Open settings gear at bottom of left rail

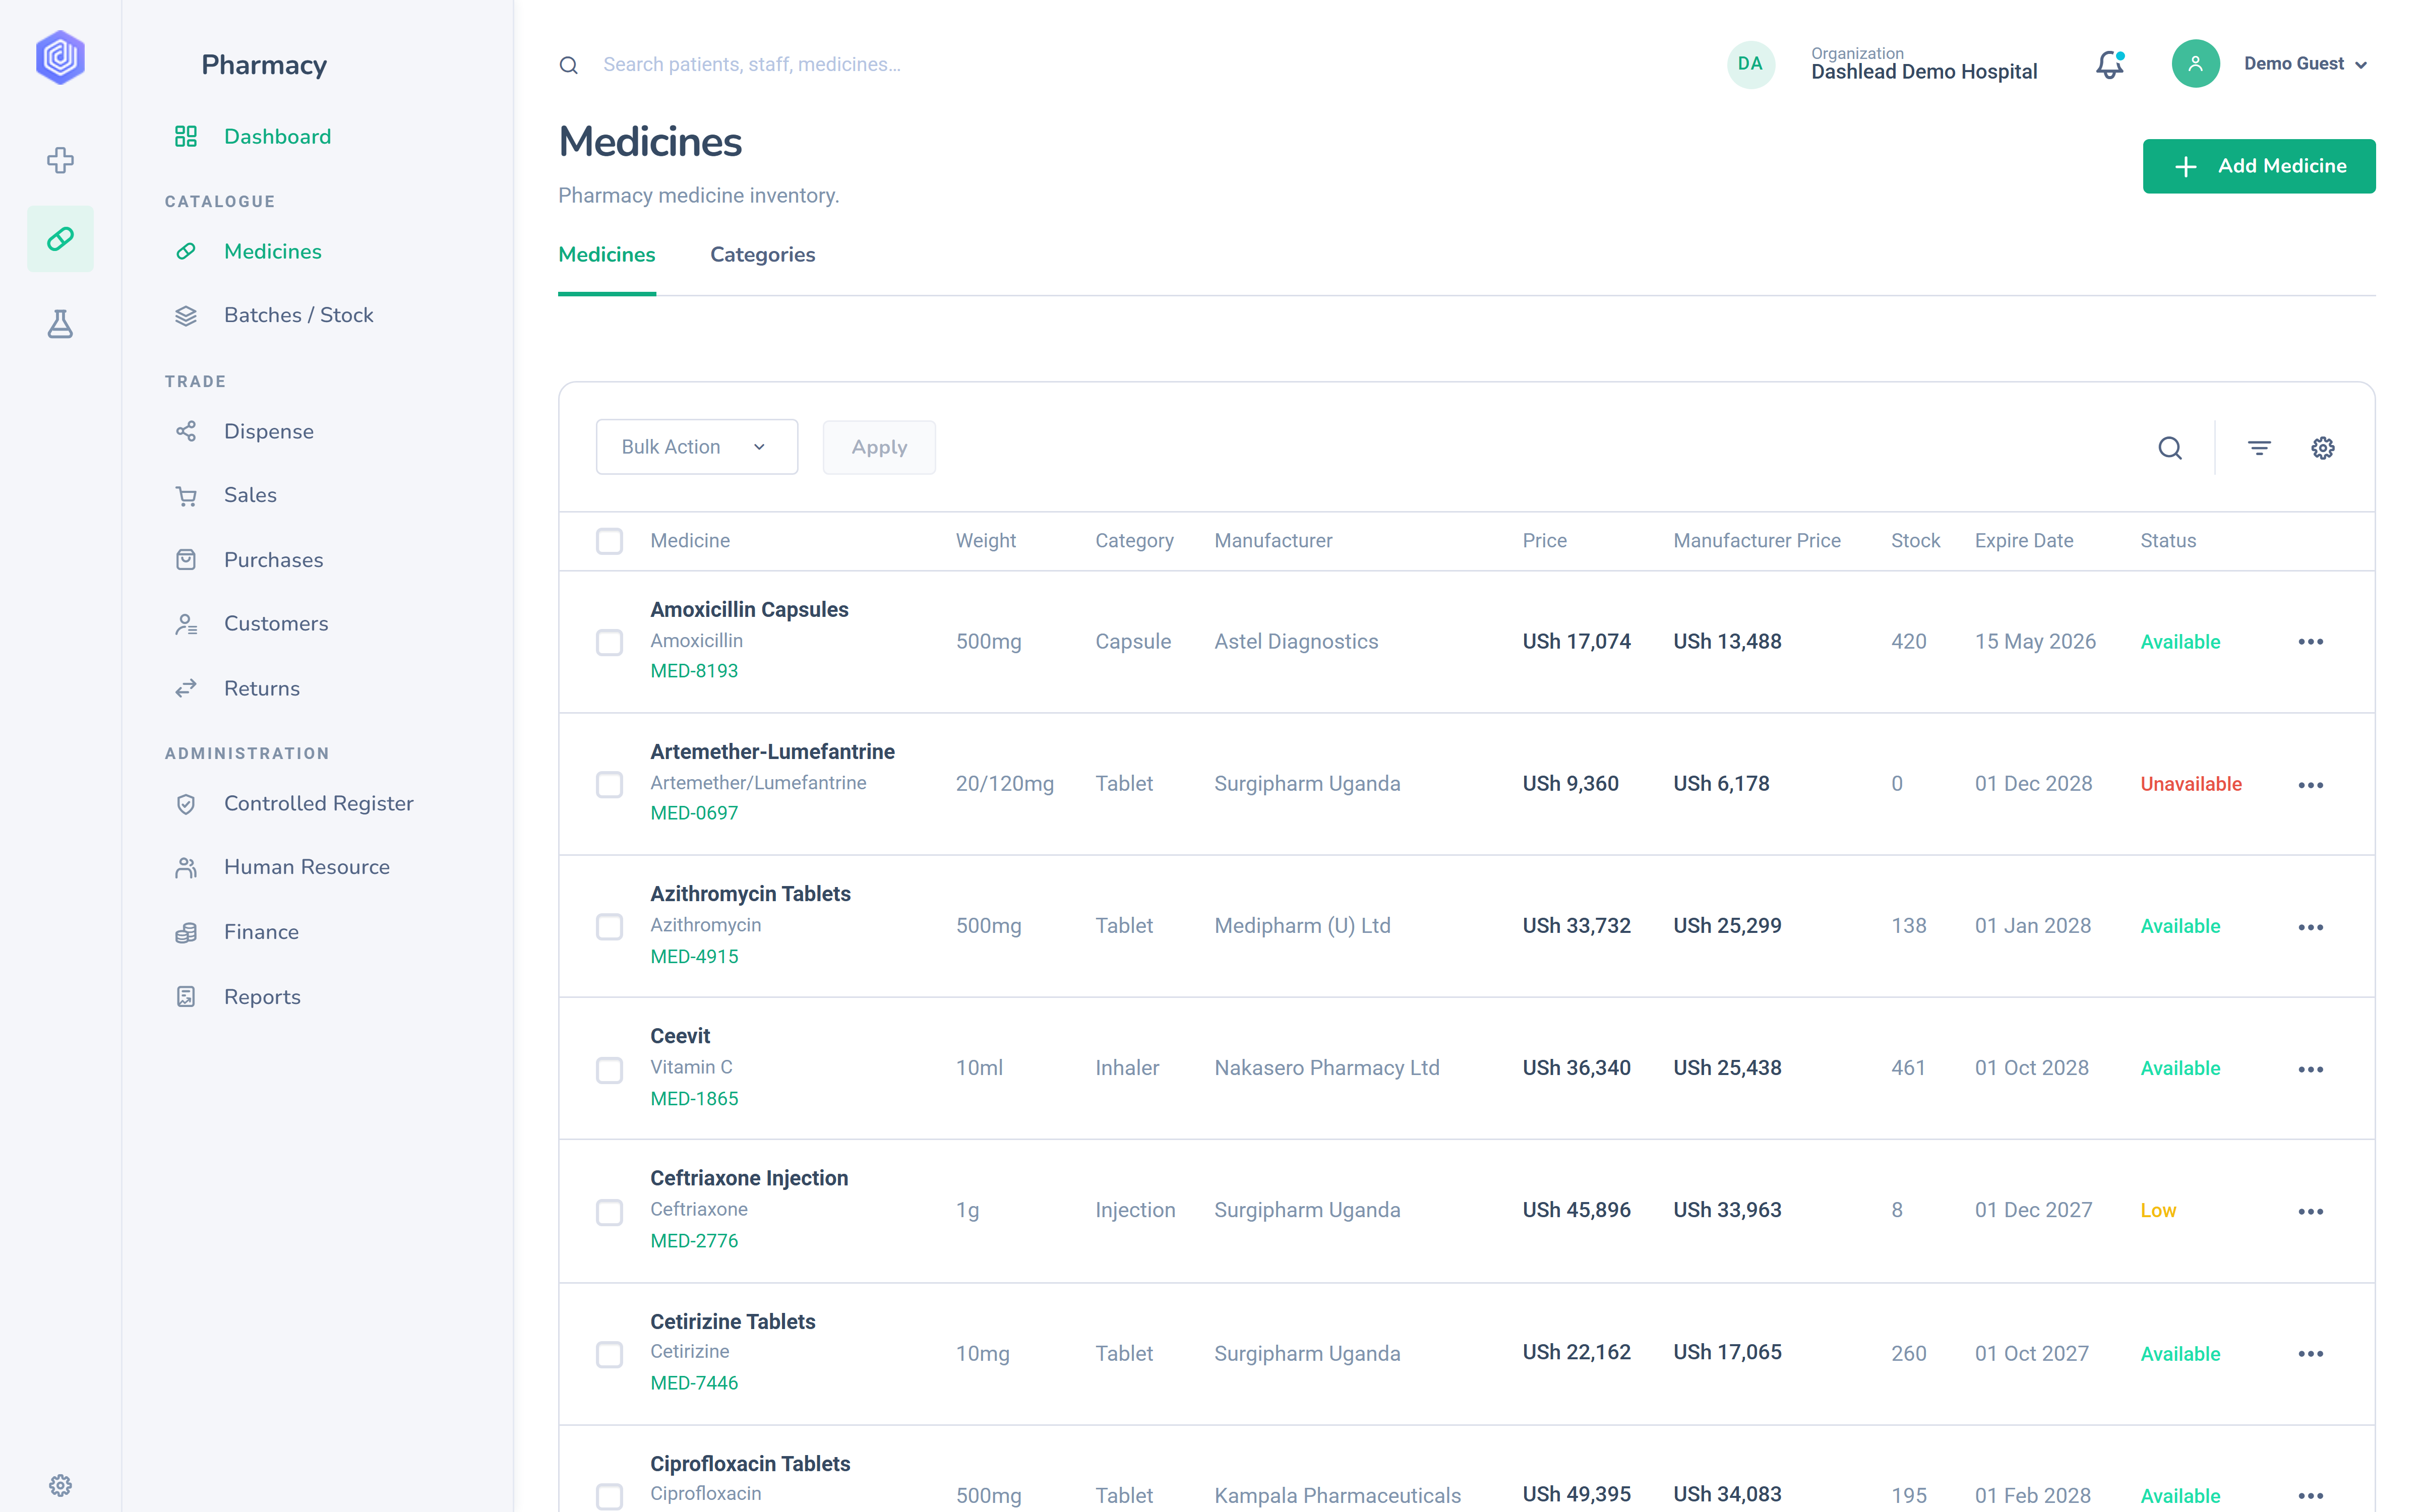point(60,1485)
